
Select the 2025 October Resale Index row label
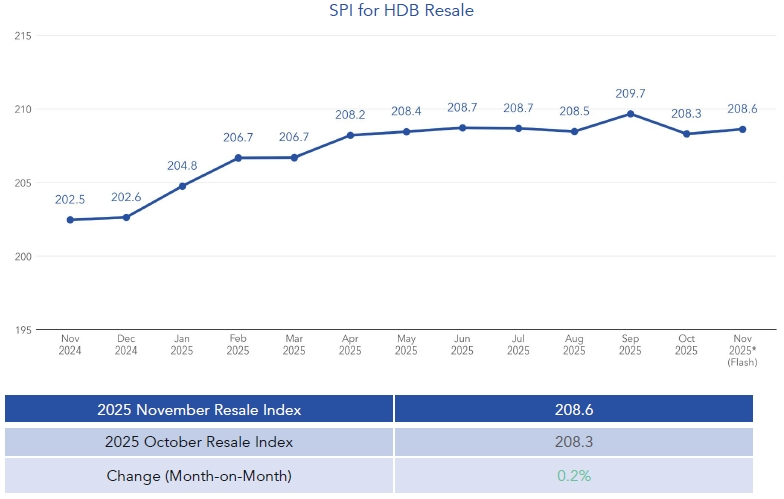tap(199, 442)
